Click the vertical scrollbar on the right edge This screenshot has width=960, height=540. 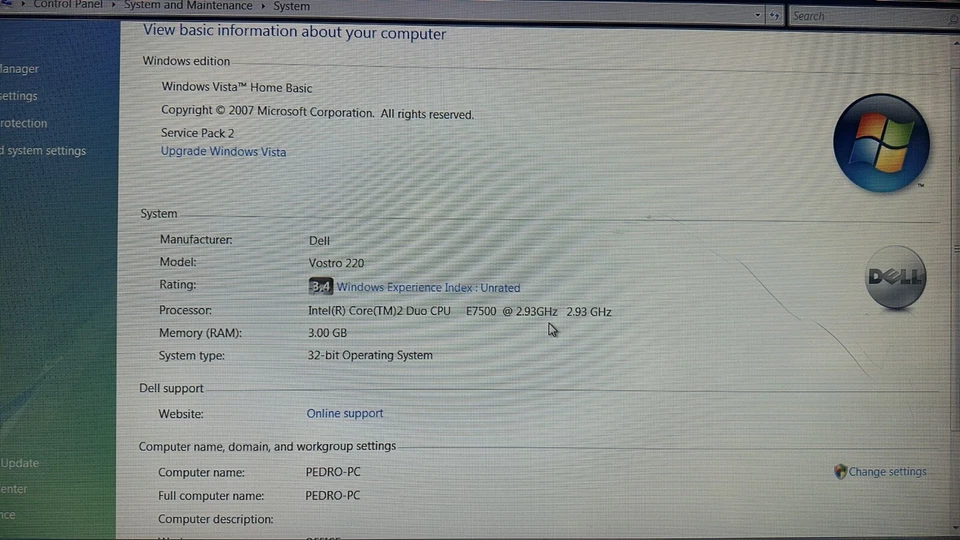point(956,248)
